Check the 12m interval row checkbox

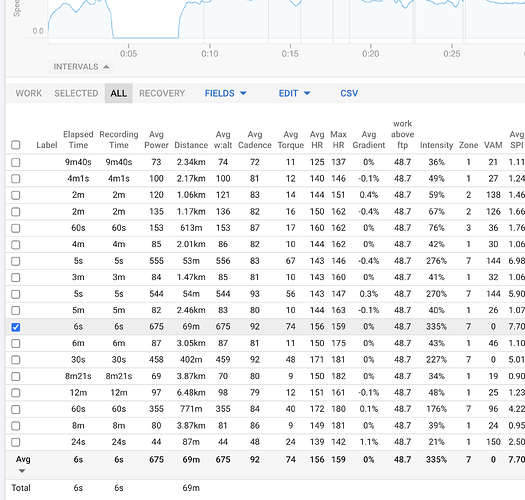point(16,393)
